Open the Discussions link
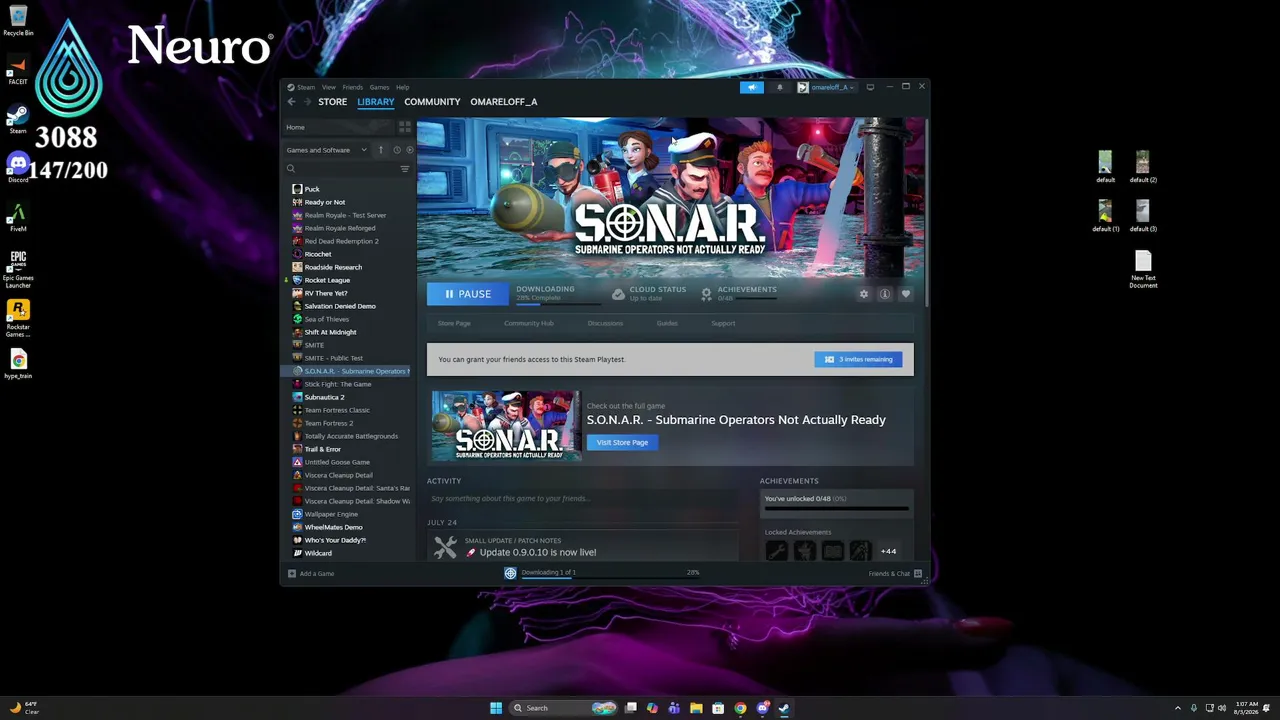1280x720 pixels. tap(605, 323)
